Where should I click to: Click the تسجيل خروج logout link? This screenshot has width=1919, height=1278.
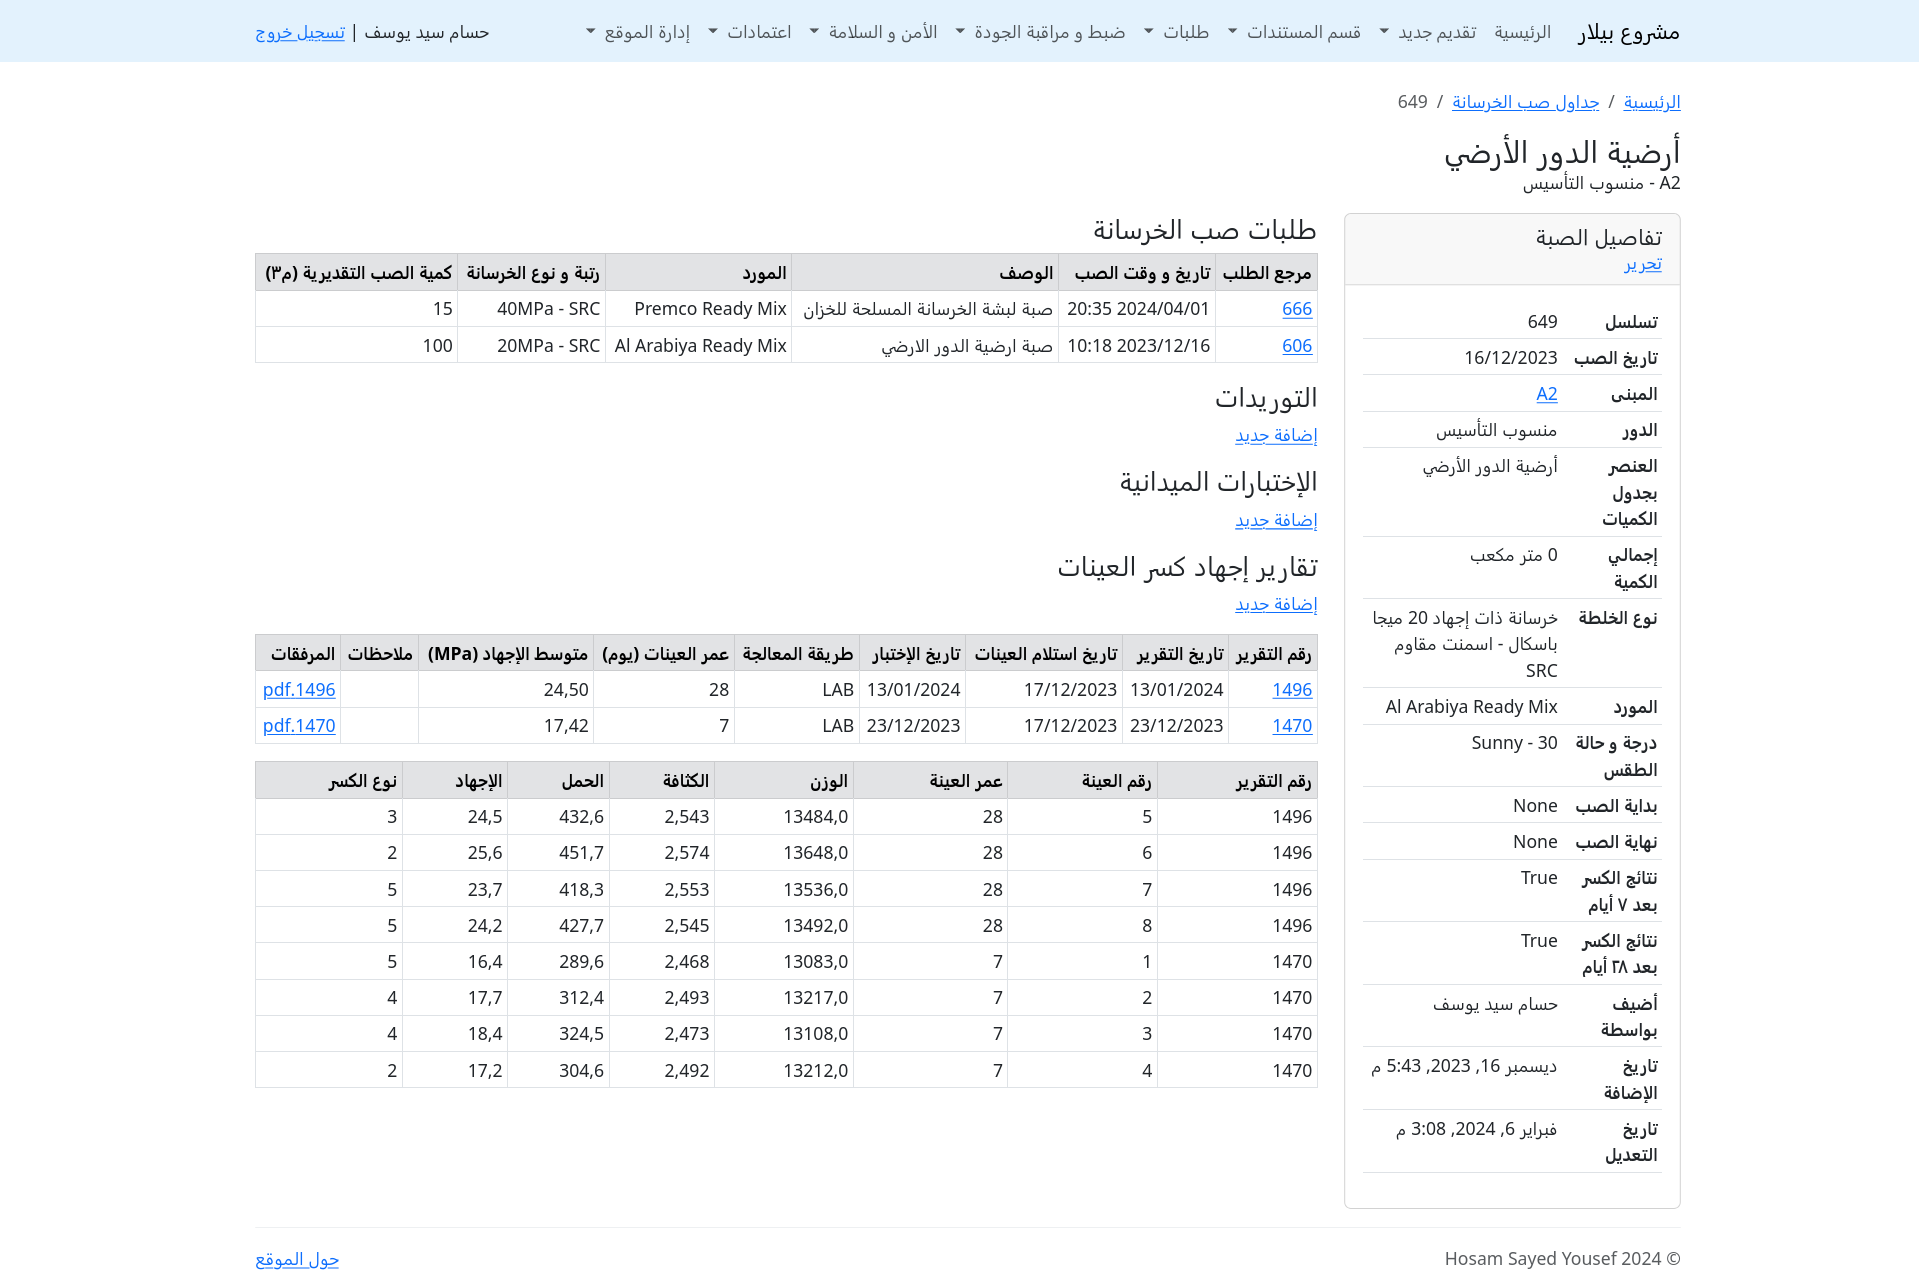[300, 32]
